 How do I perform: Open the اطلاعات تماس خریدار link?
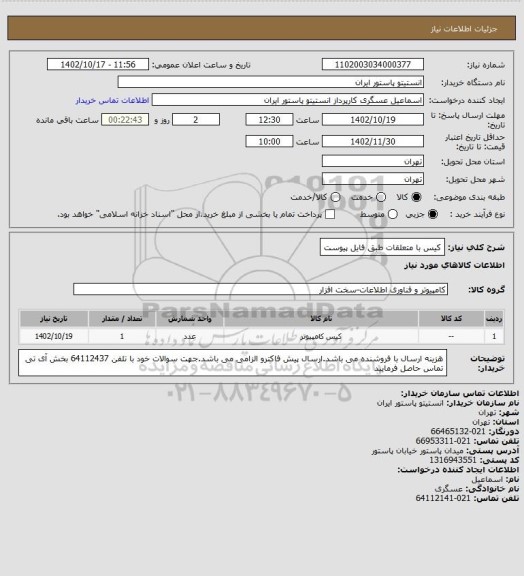112,100
